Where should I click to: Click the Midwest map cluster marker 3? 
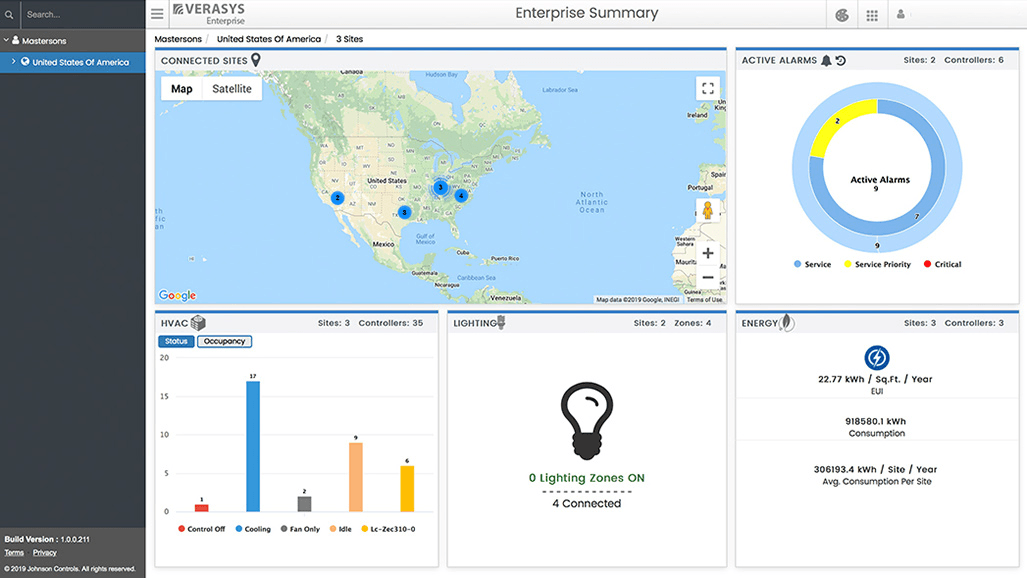440,187
